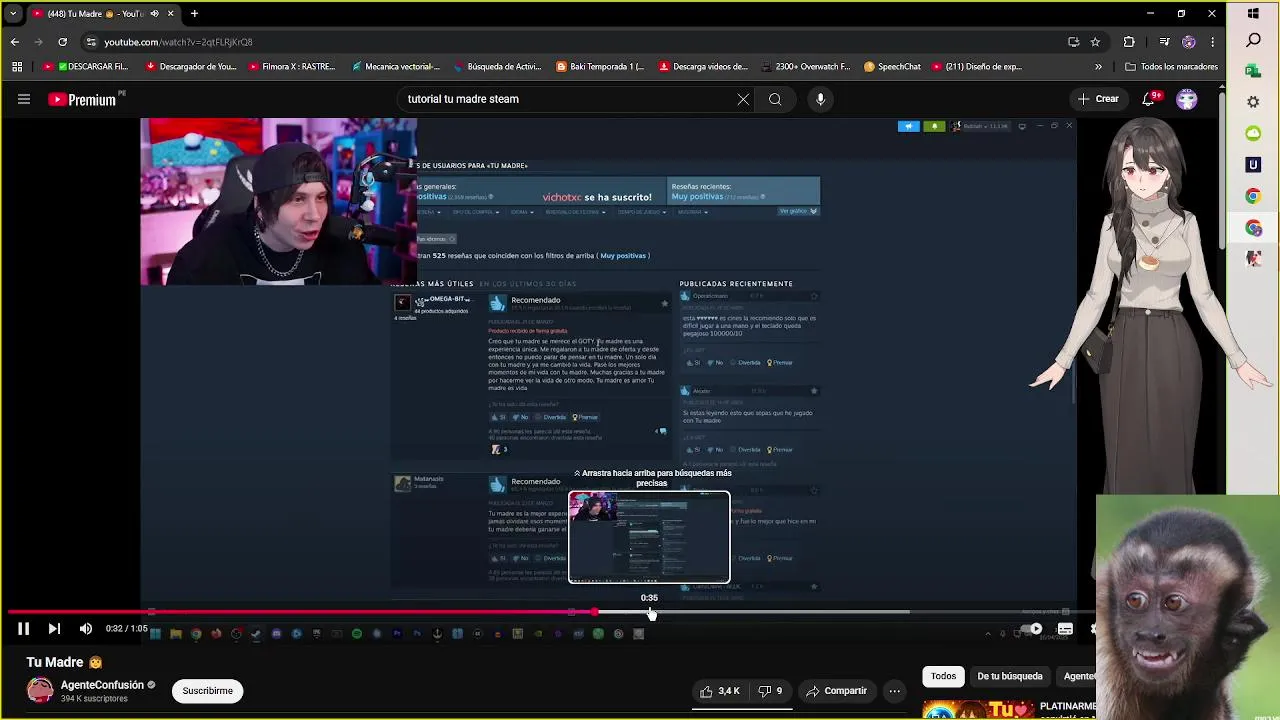Click the red progress bar scrubber

tap(594, 612)
